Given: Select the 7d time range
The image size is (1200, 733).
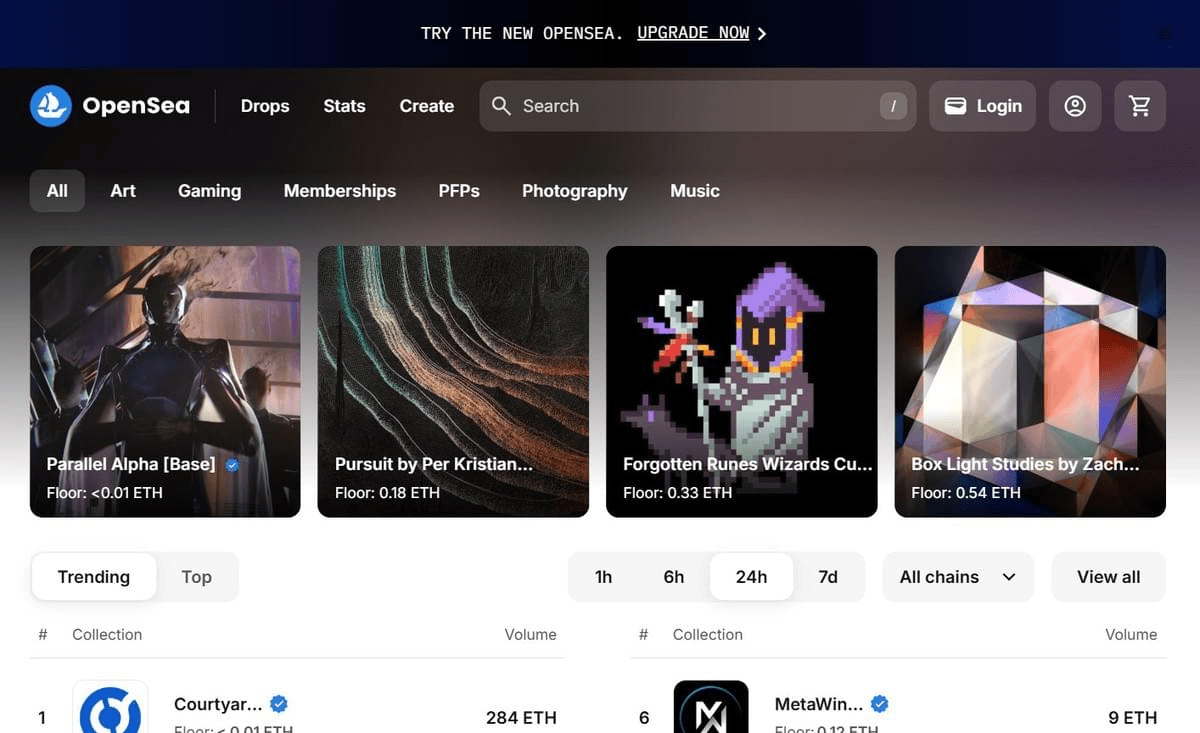Looking at the screenshot, I should tap(828, 577).
